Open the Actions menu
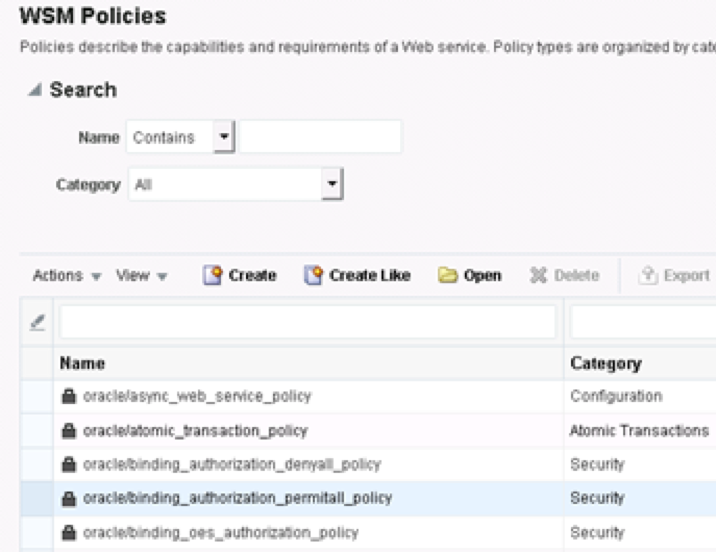The height and width of the screenshot is (552, 716). coord(67,276)
